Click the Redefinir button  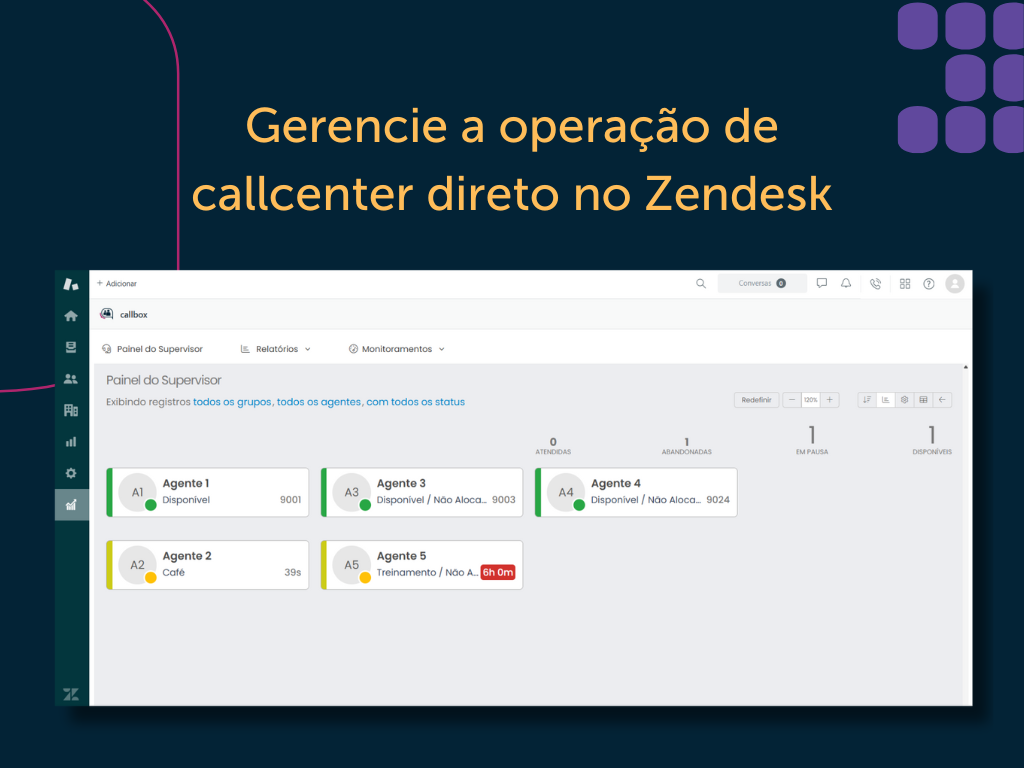pos(756,400)
